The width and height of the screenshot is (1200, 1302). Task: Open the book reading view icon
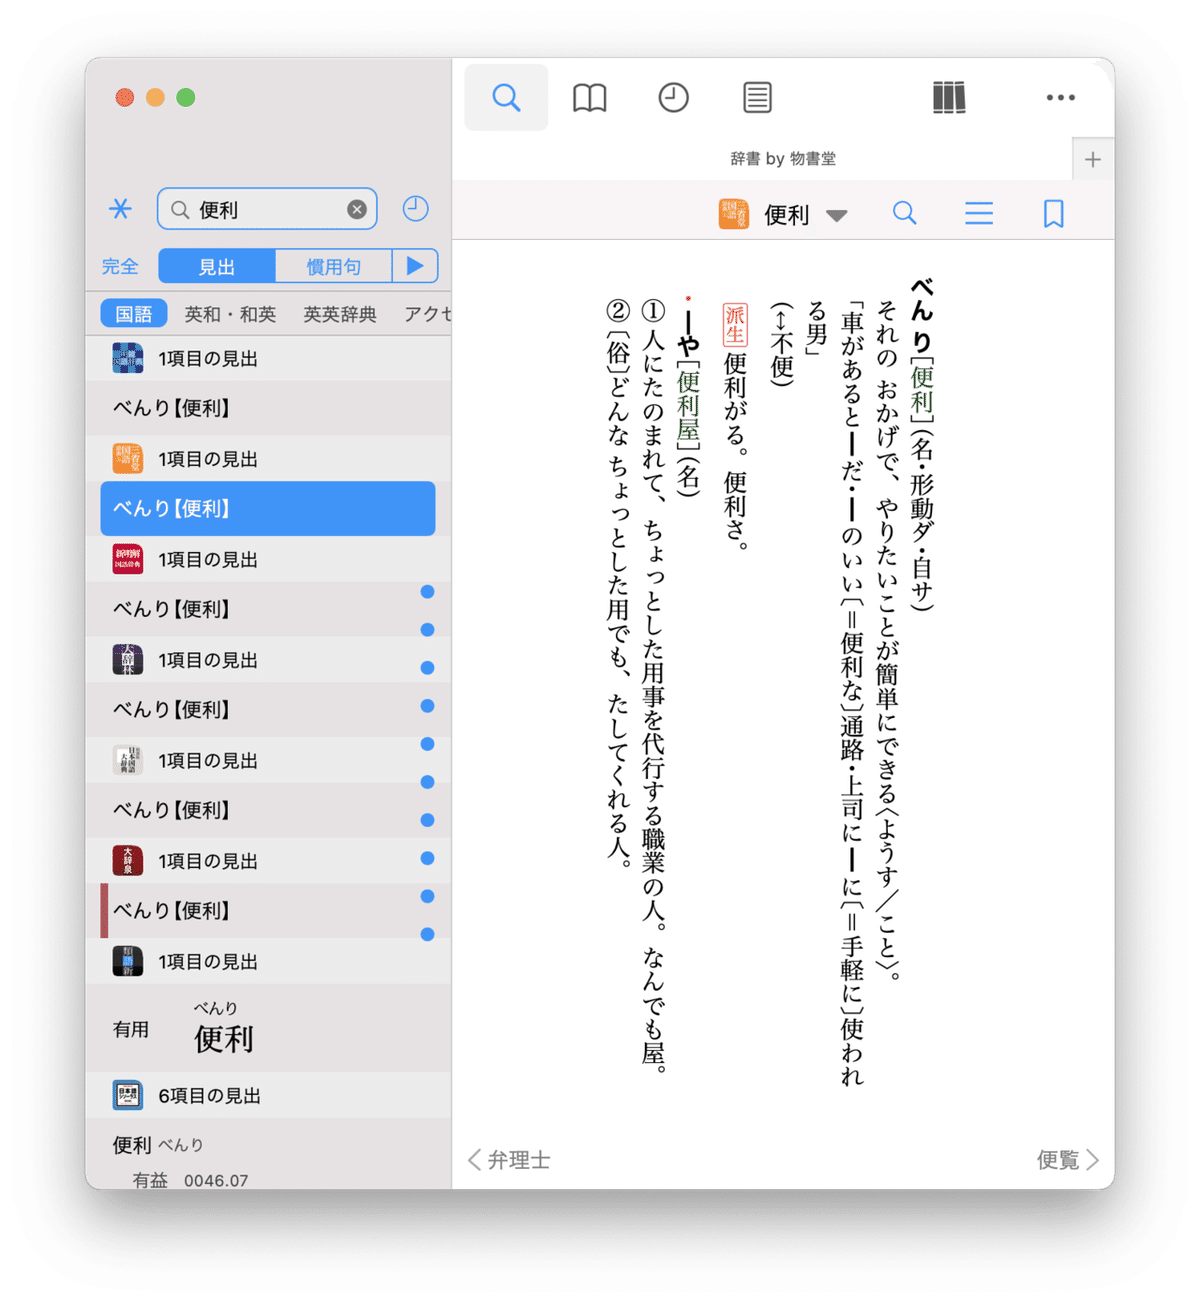590,98
